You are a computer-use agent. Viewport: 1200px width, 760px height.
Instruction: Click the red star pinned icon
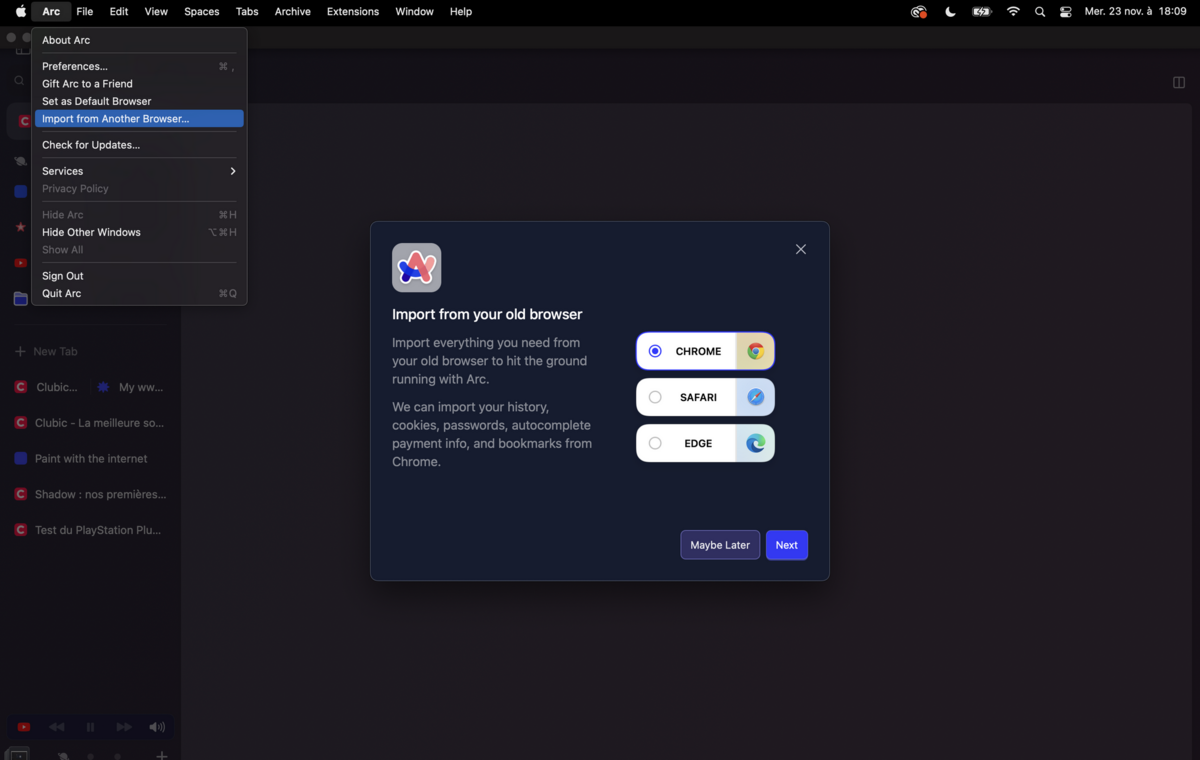20,227
